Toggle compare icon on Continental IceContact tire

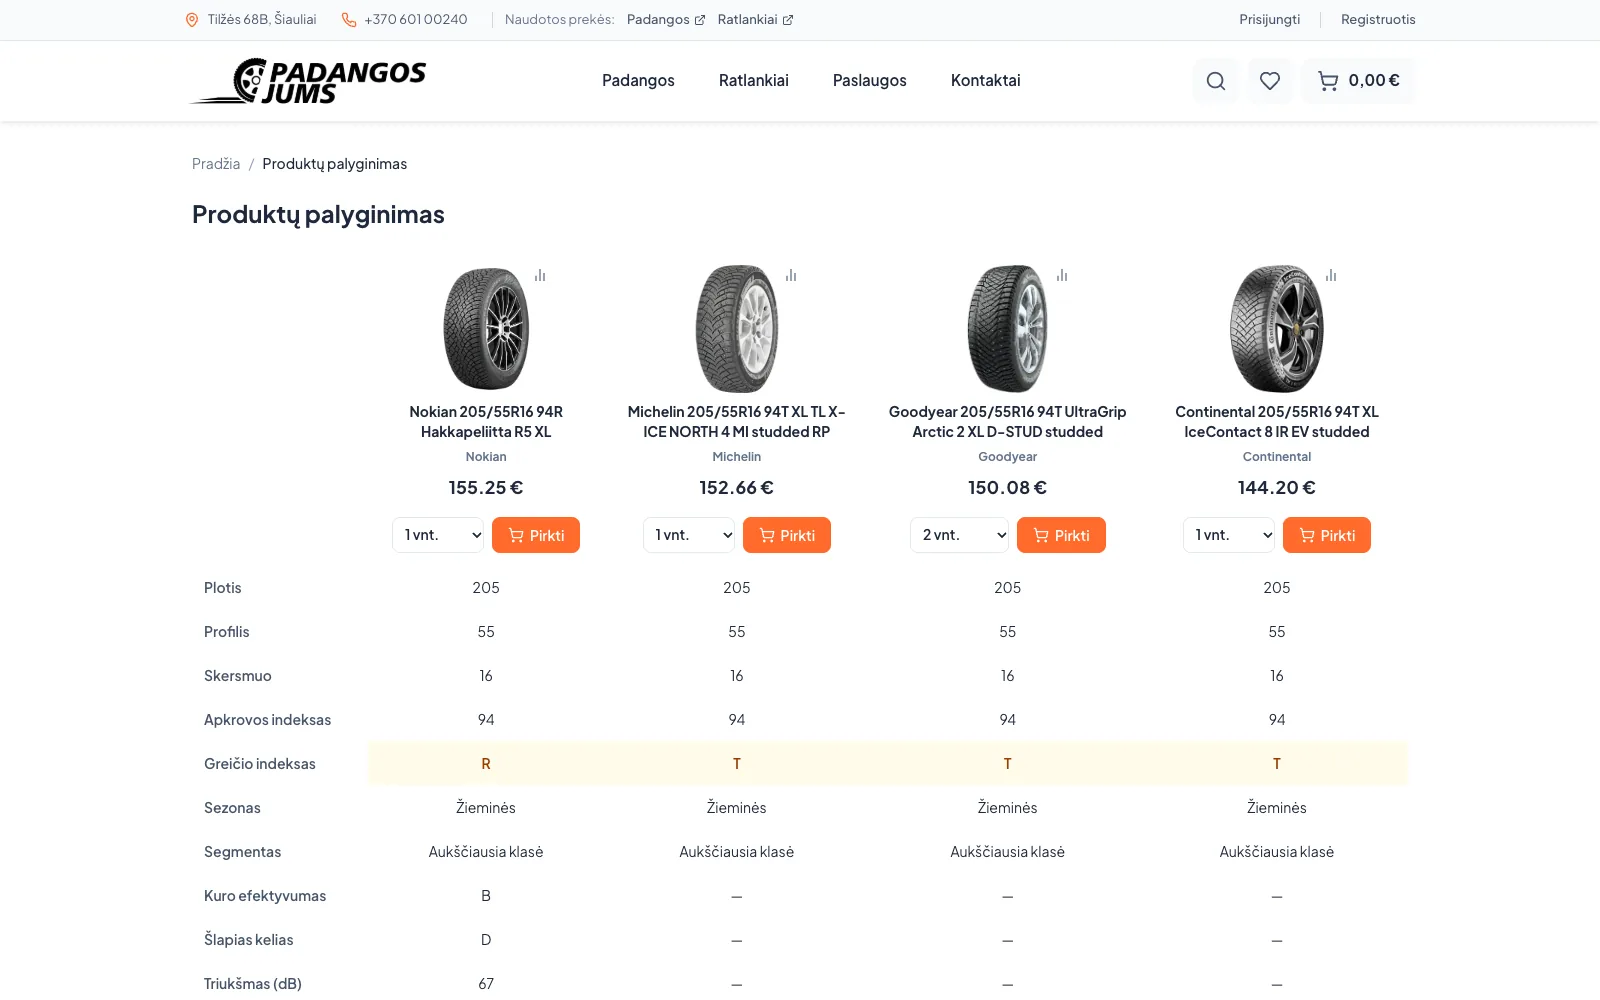(1331, 275)
